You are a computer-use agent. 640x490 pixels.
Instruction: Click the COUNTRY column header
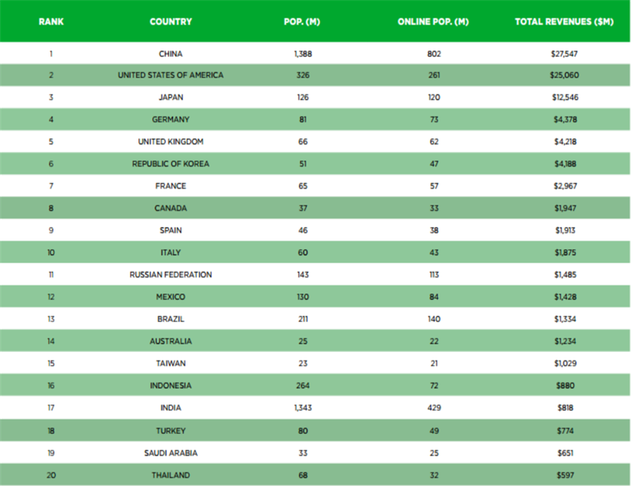tap(171, 22)
